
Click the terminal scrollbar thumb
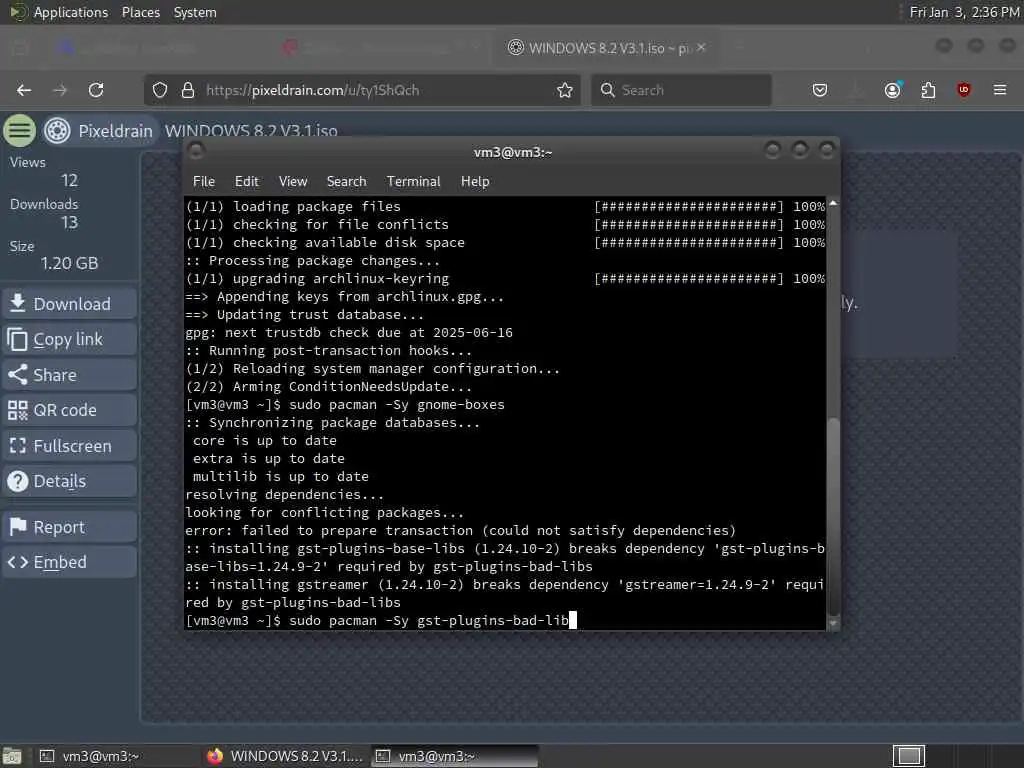pyautogui.click(x=833, y=514)
